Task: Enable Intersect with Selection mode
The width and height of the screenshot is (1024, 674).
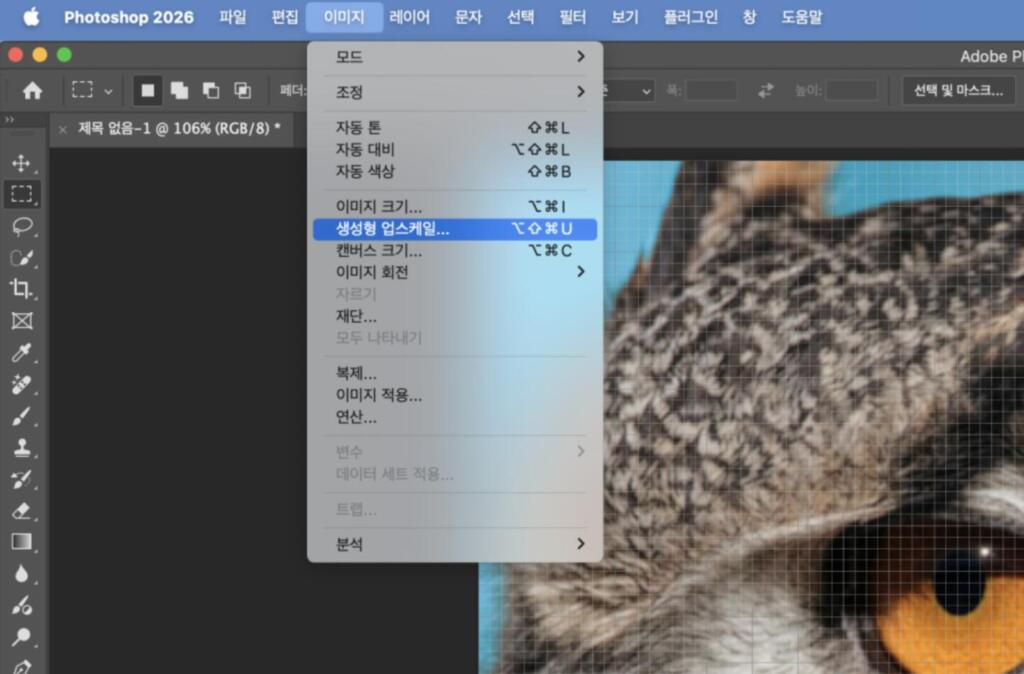Action: pyautogui.click(x=242, y=91)
